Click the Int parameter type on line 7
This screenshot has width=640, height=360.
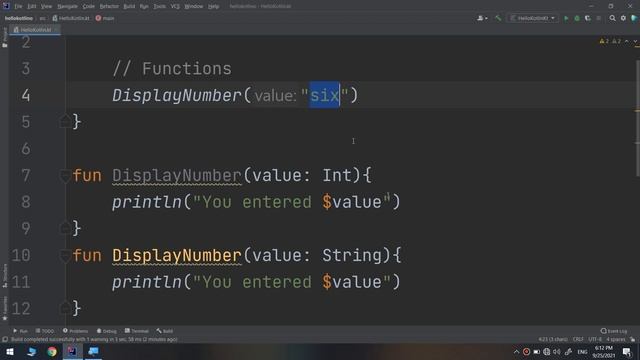point(337,176)
